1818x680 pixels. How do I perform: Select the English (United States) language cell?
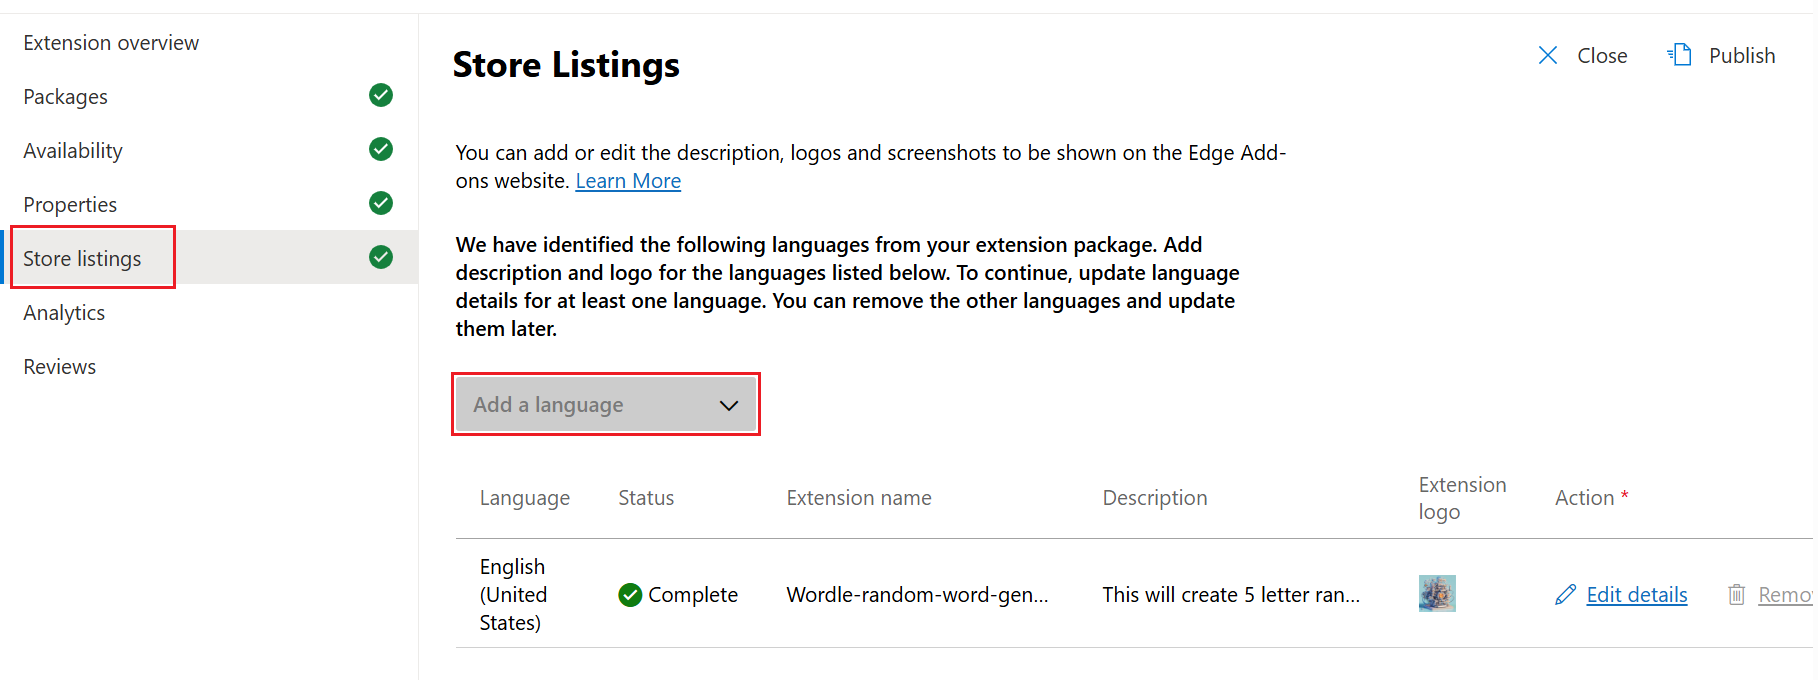pyautogui.click(x=513, y=595)
